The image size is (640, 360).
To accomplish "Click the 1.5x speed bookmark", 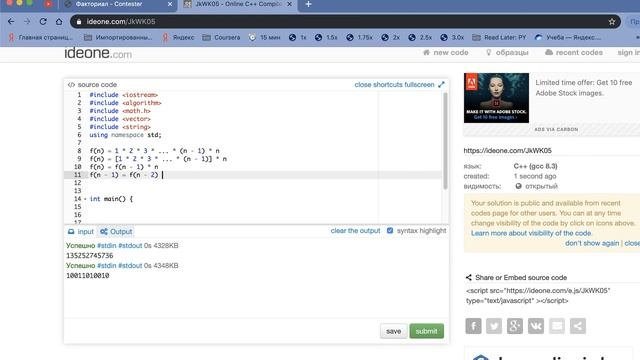I will point(326,38).
